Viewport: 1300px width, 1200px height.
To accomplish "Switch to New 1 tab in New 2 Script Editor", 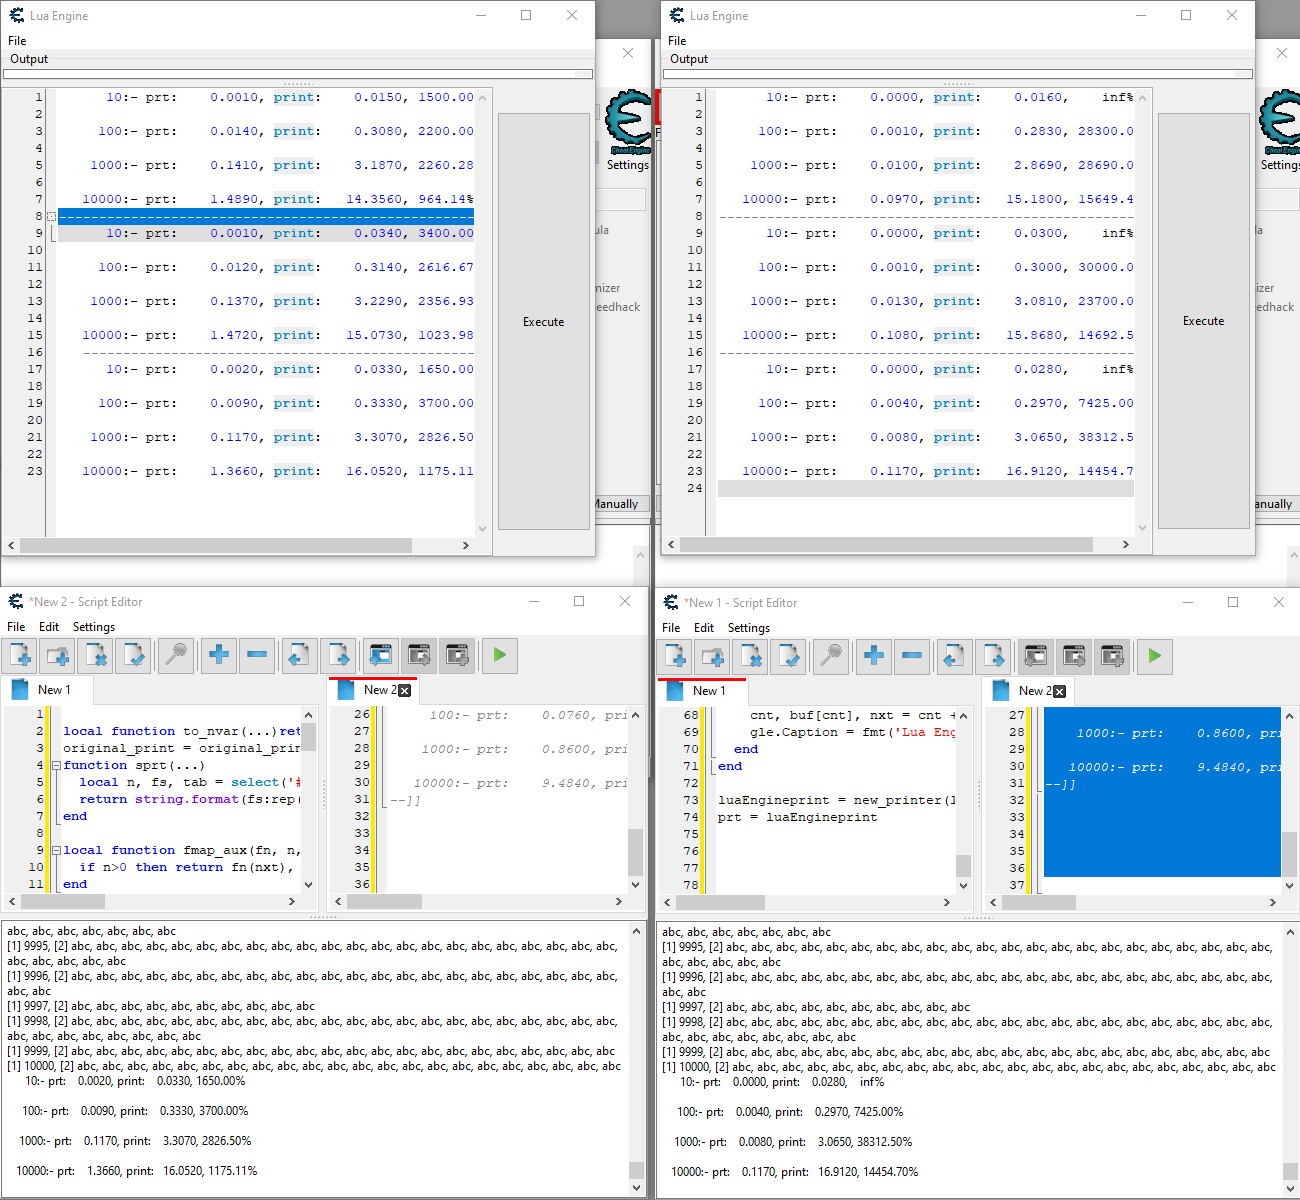I will pos(48,690).
